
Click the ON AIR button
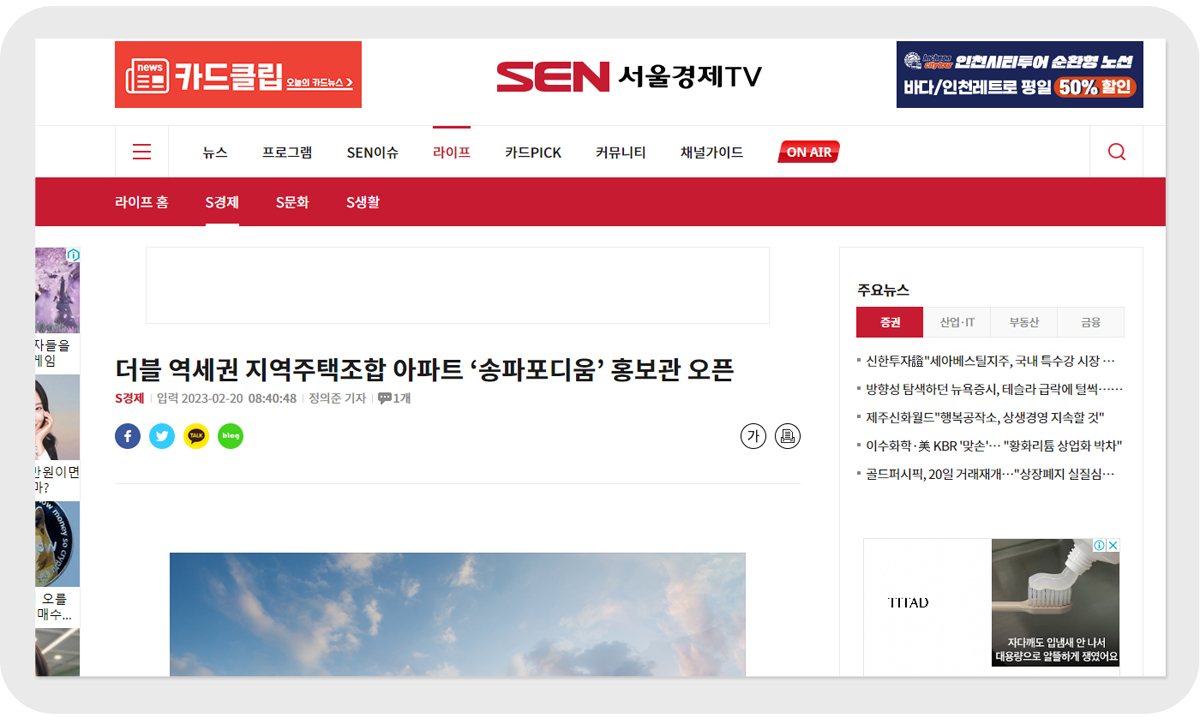(x=808, y=152)
